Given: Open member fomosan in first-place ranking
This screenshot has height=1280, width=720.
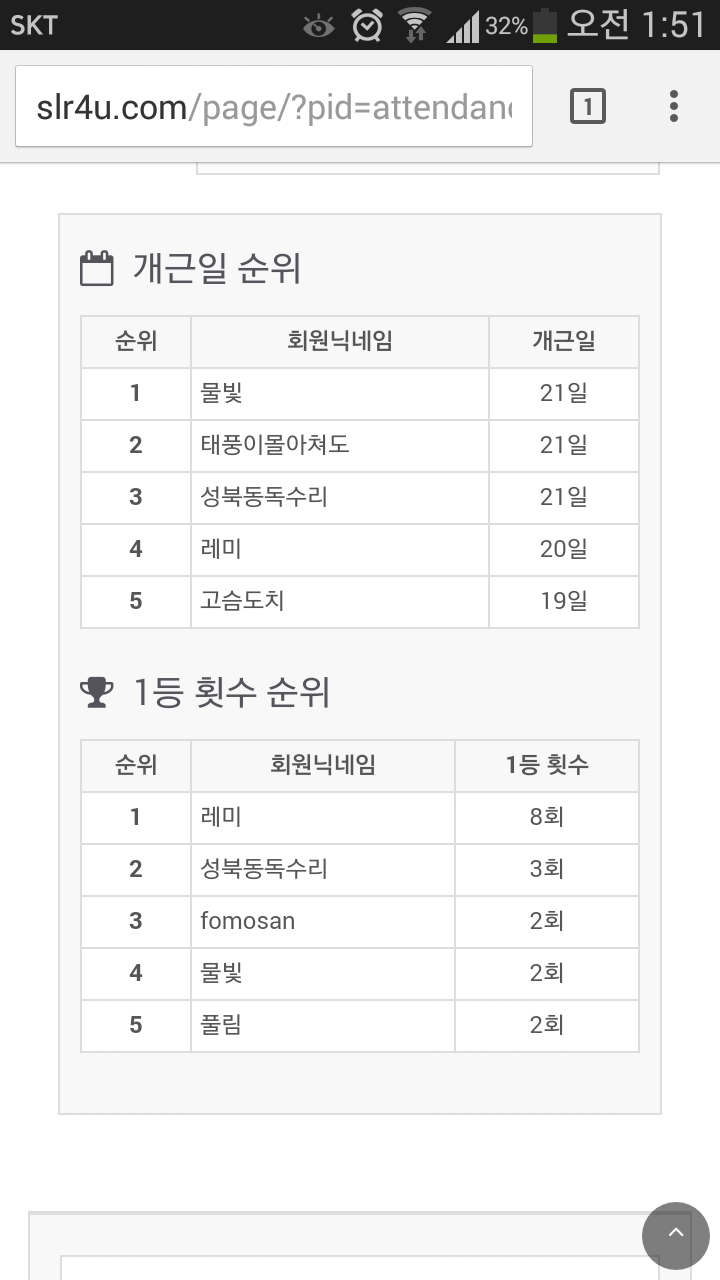Looking at the screenshot, I should 248,921.
